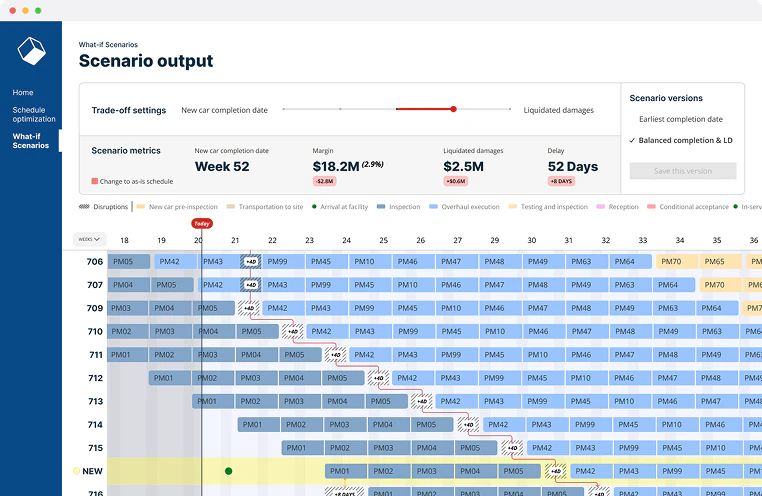
Task: Select the NEW car row label
Action: [x=92, y=471]
